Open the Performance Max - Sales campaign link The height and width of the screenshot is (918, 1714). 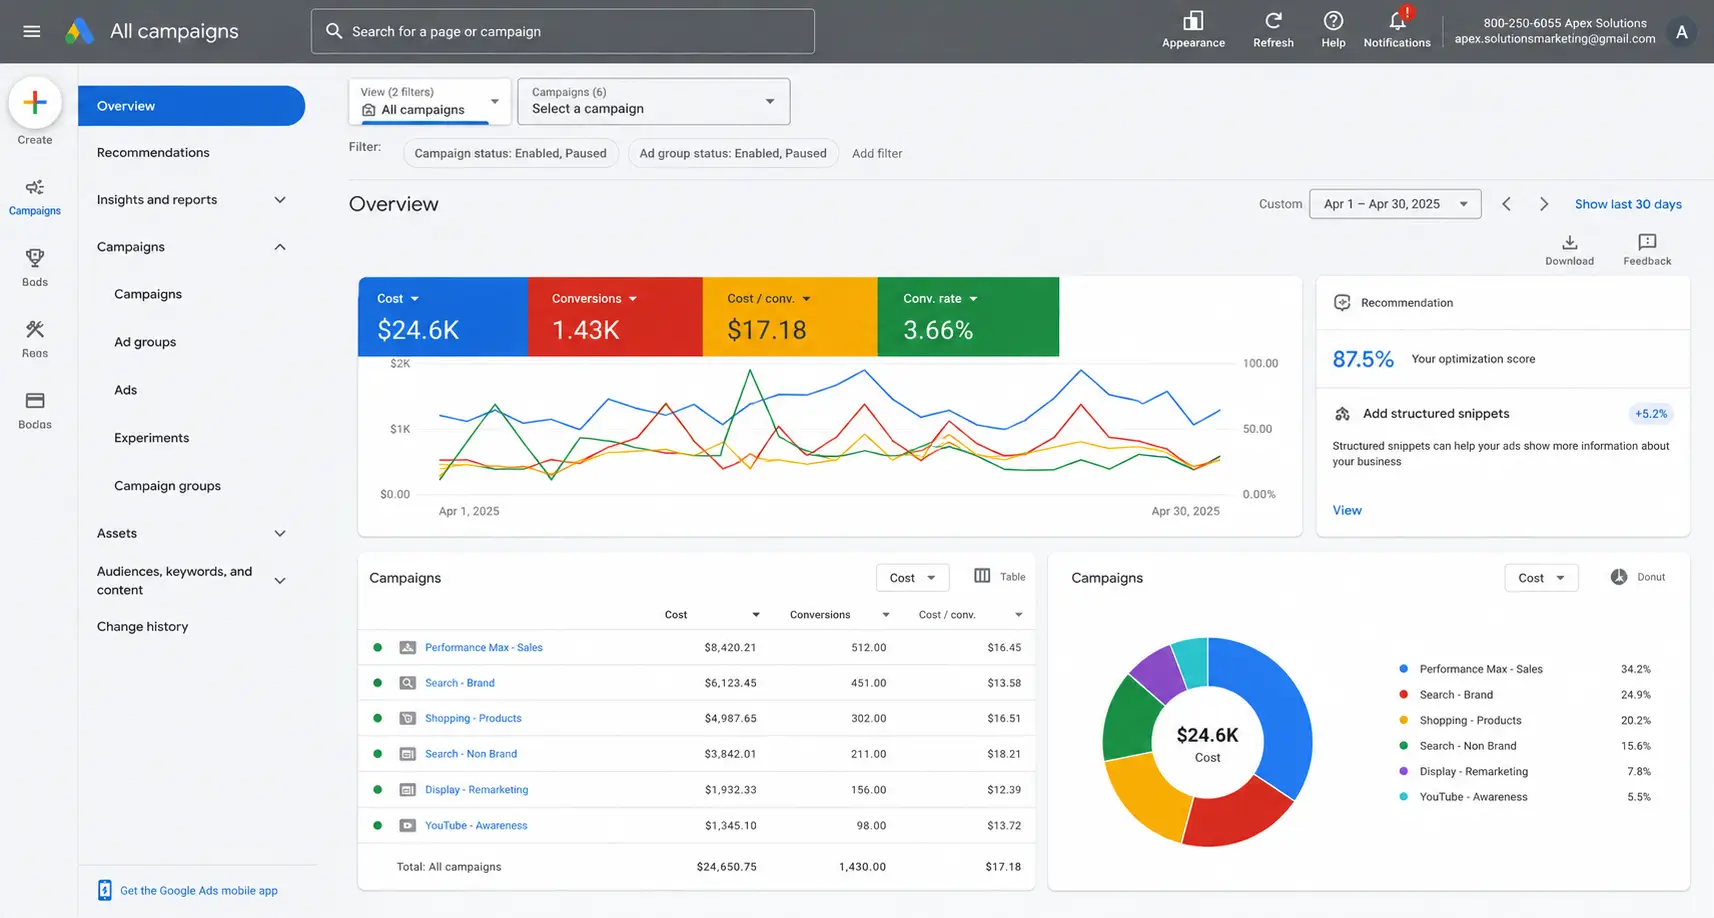tap(484, 648)
